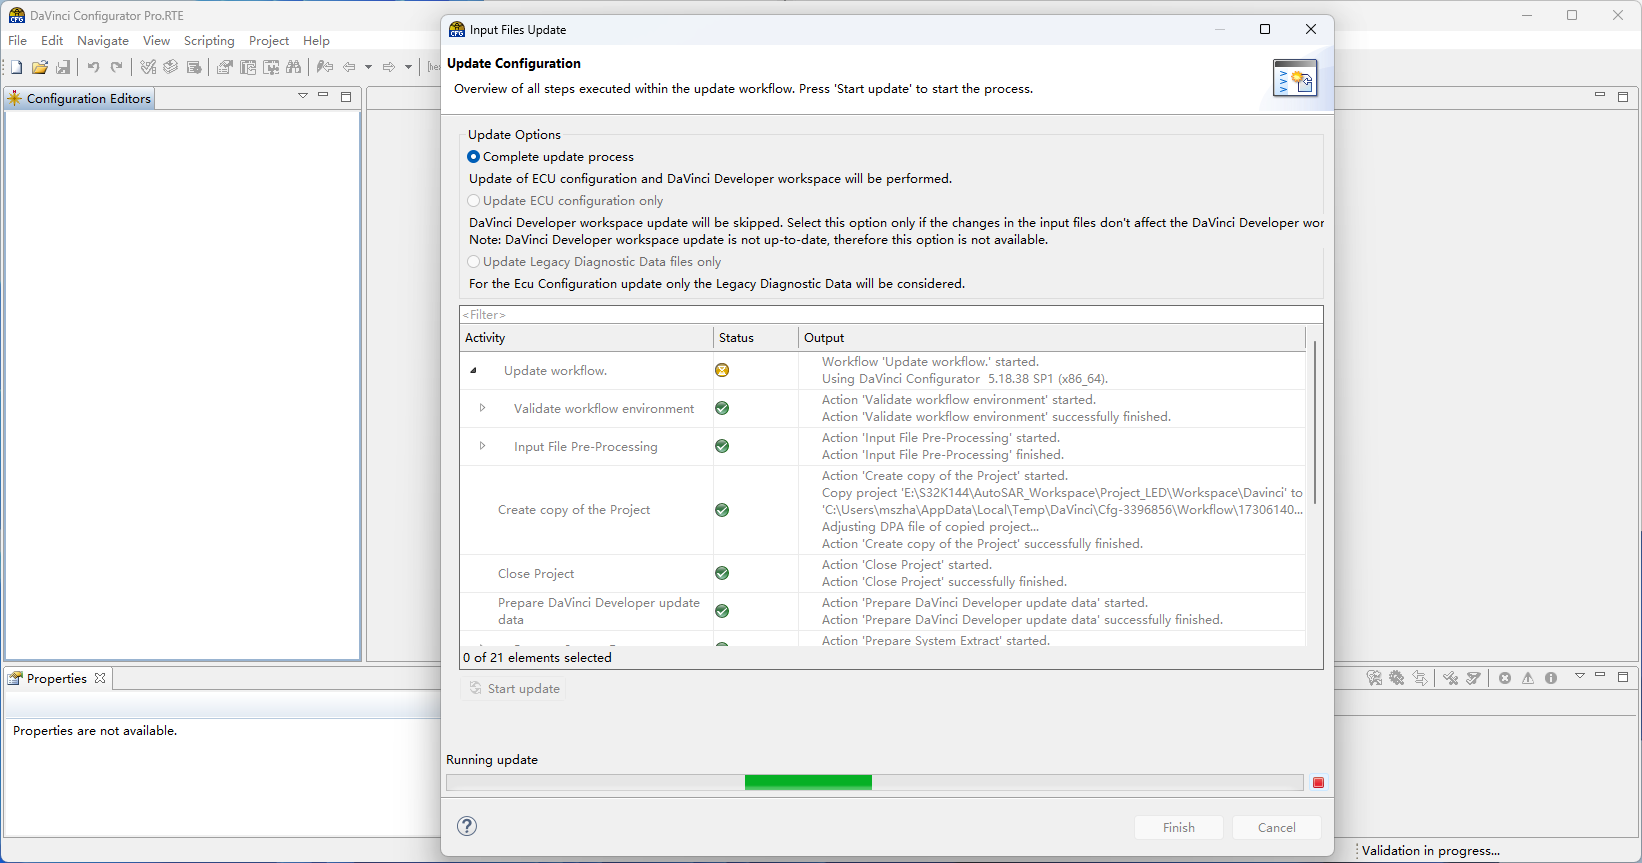Click the Start update button
This screenshot has width=1642, height=863.
(514, 689)
